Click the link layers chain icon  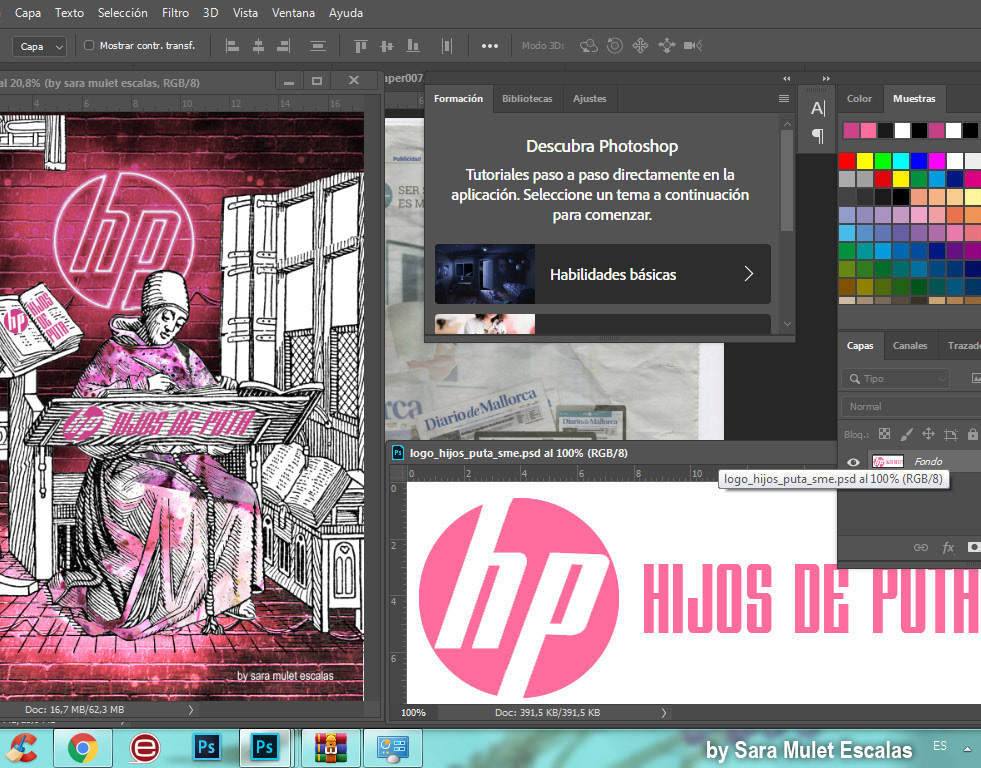pyautogui.click(x=921, y=547)
